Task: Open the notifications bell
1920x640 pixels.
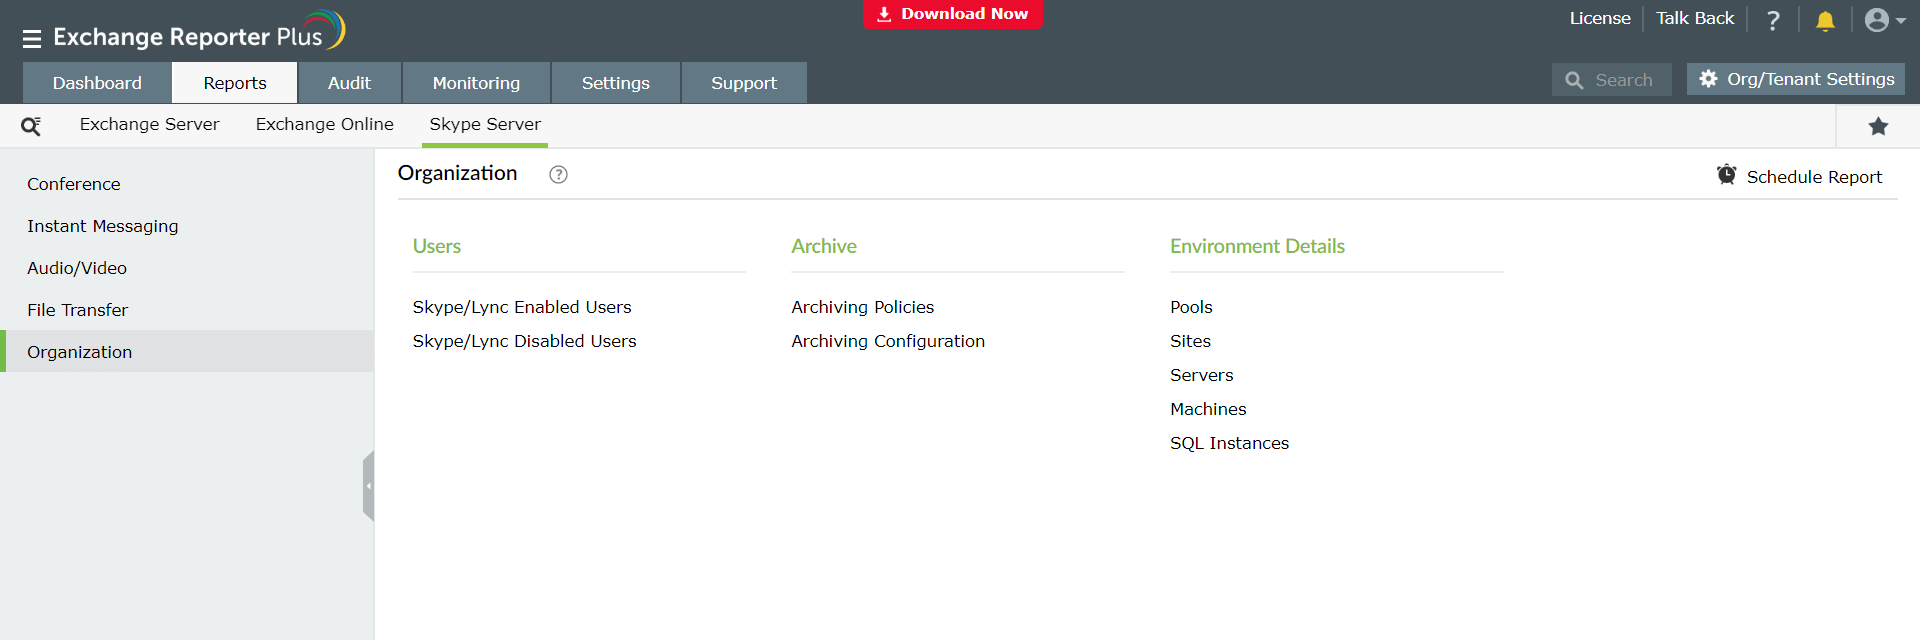Action: point(1825,20)
